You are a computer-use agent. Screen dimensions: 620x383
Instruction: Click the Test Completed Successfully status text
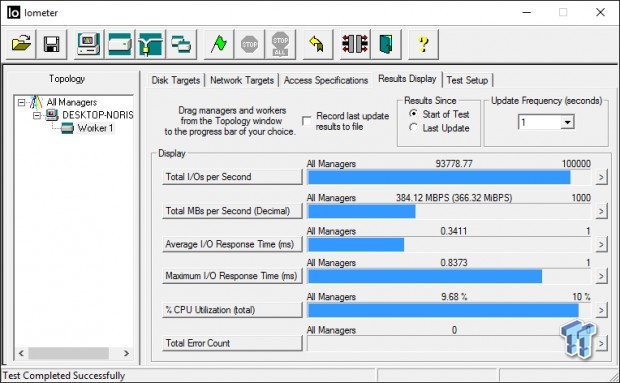pyautogui.click(x=64, y=375)
